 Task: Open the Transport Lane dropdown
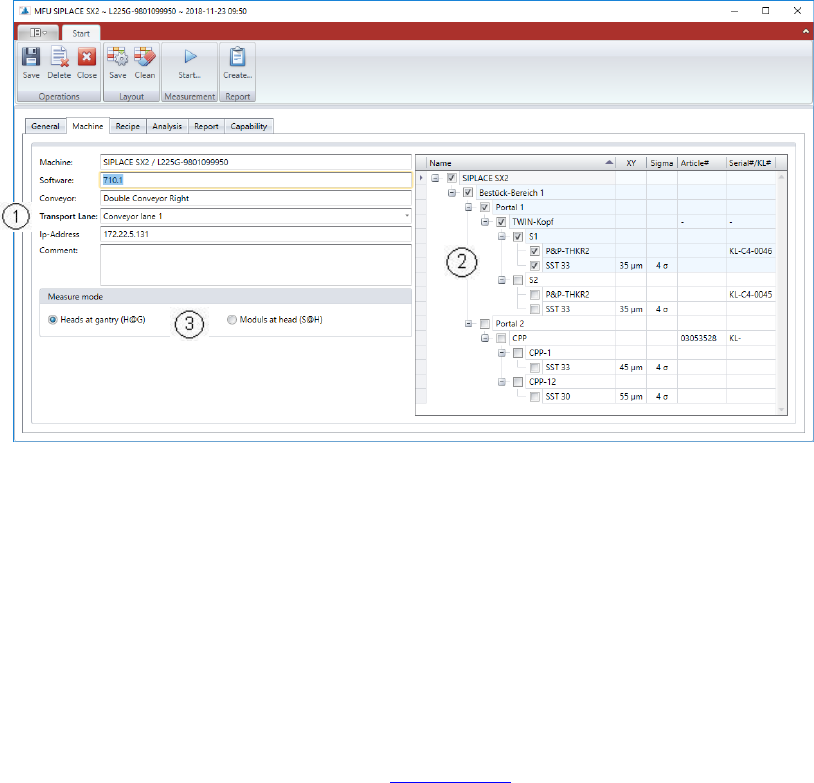(407, 216)
